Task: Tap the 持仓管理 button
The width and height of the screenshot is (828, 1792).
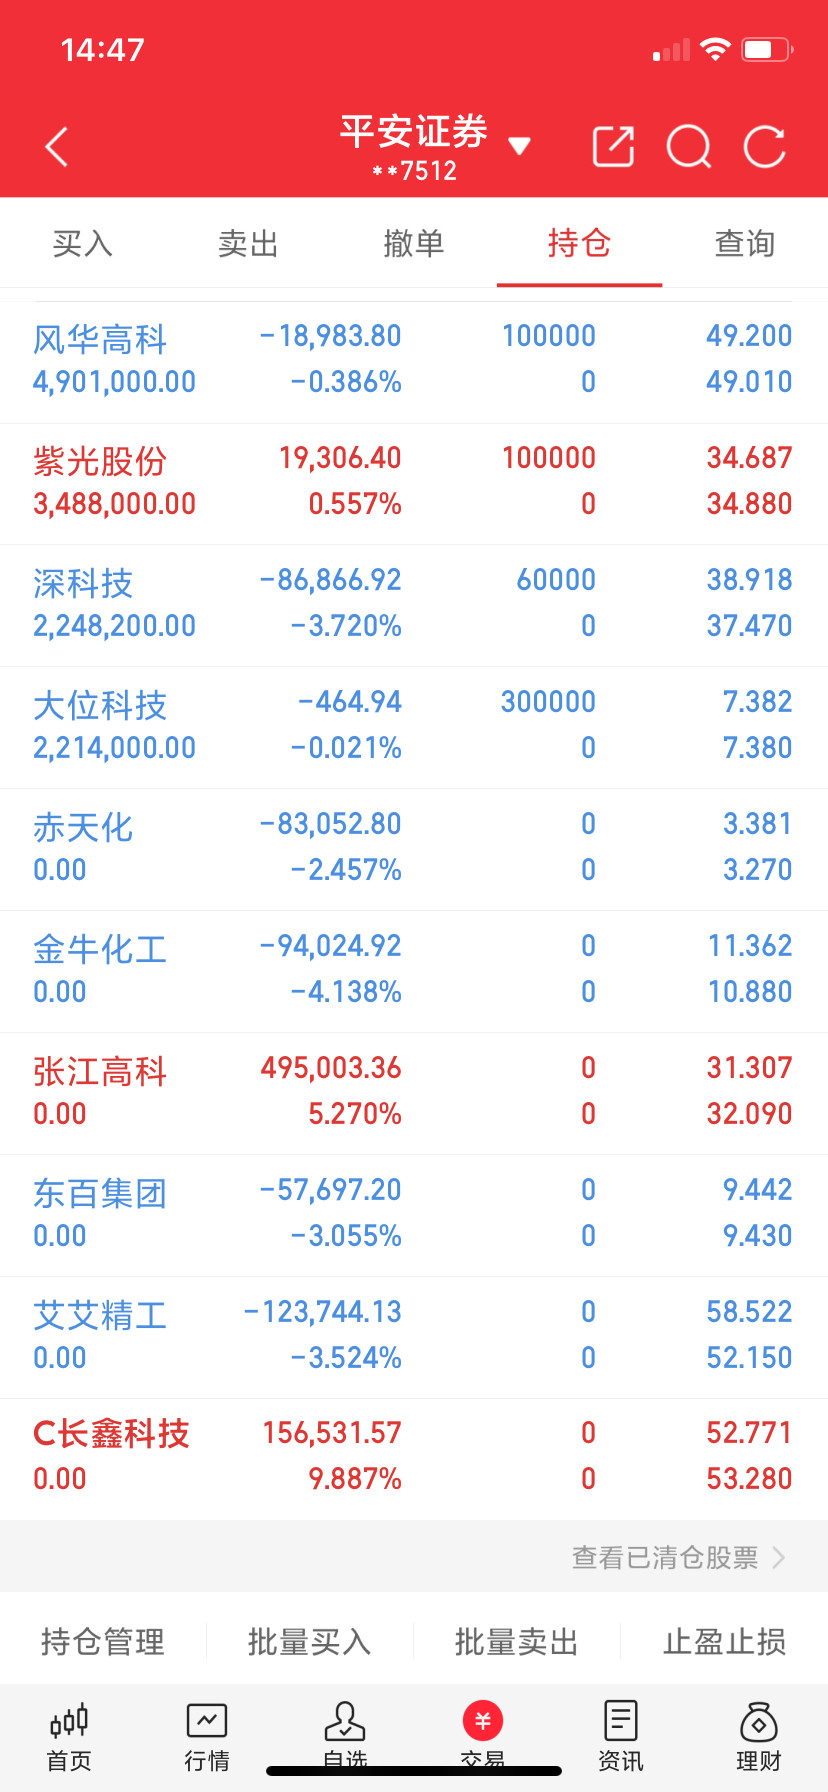Action: (103, 1641)
